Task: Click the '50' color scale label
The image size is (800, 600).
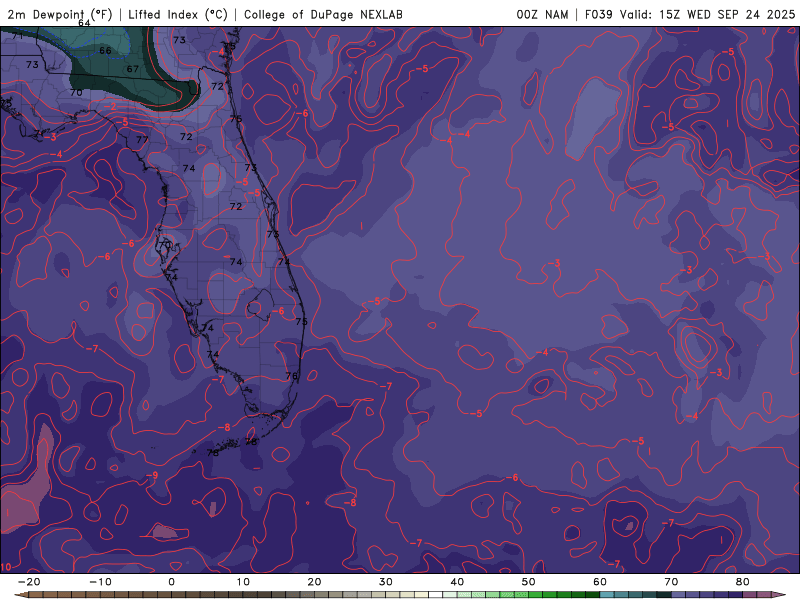Action: tap(529, 582)
